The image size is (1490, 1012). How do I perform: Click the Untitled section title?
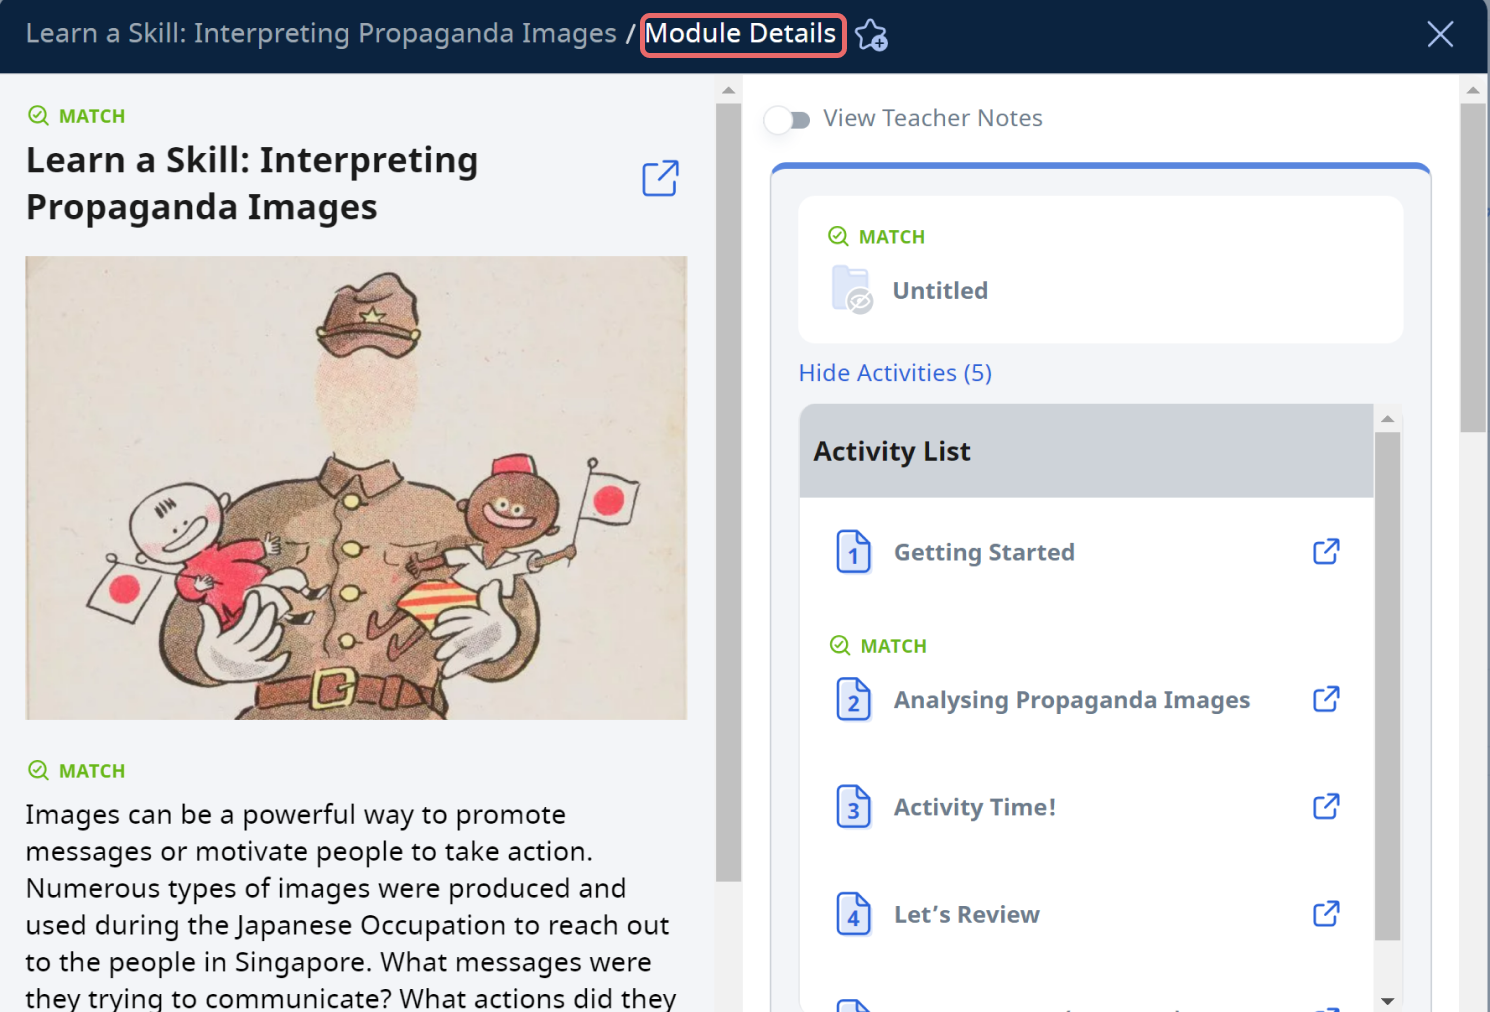[940, 290]
